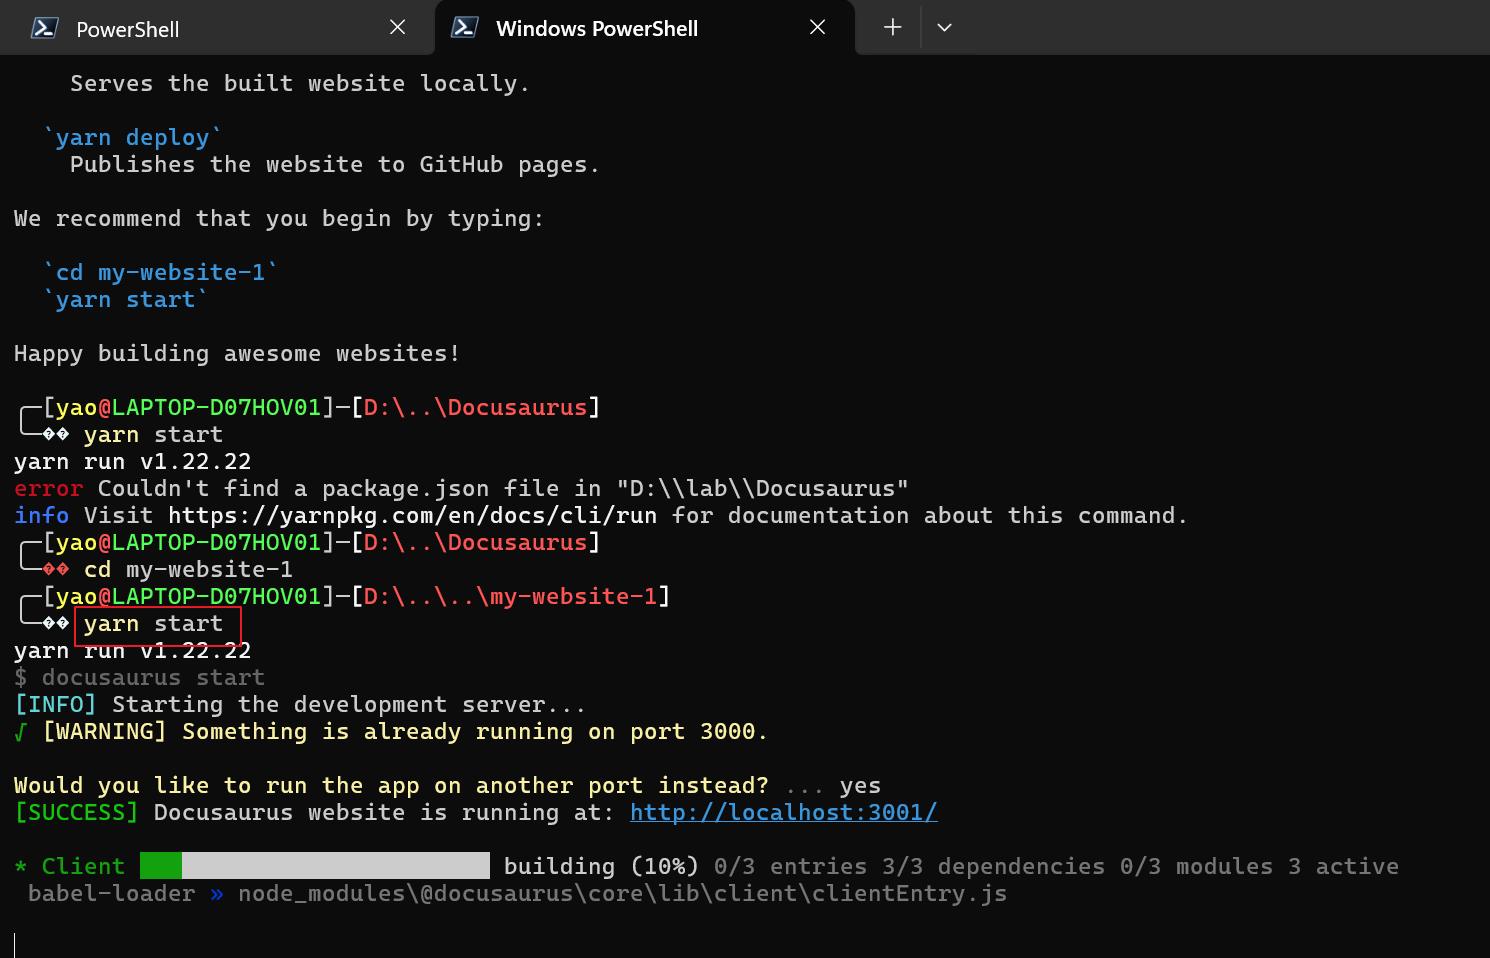Click the Client build progress bar
Screen dimensions: 1490x958
tap(315, 865)
